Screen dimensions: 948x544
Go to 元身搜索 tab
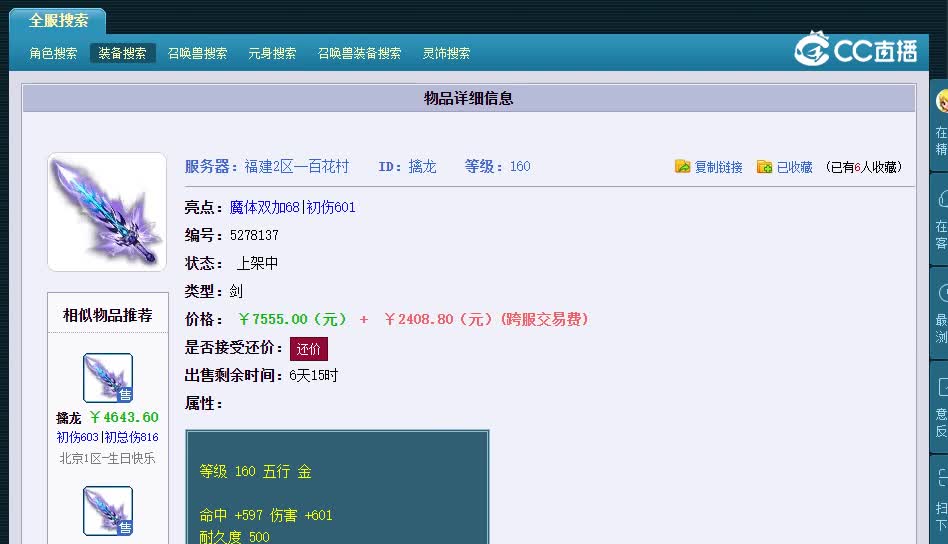(x=272, y=53)
